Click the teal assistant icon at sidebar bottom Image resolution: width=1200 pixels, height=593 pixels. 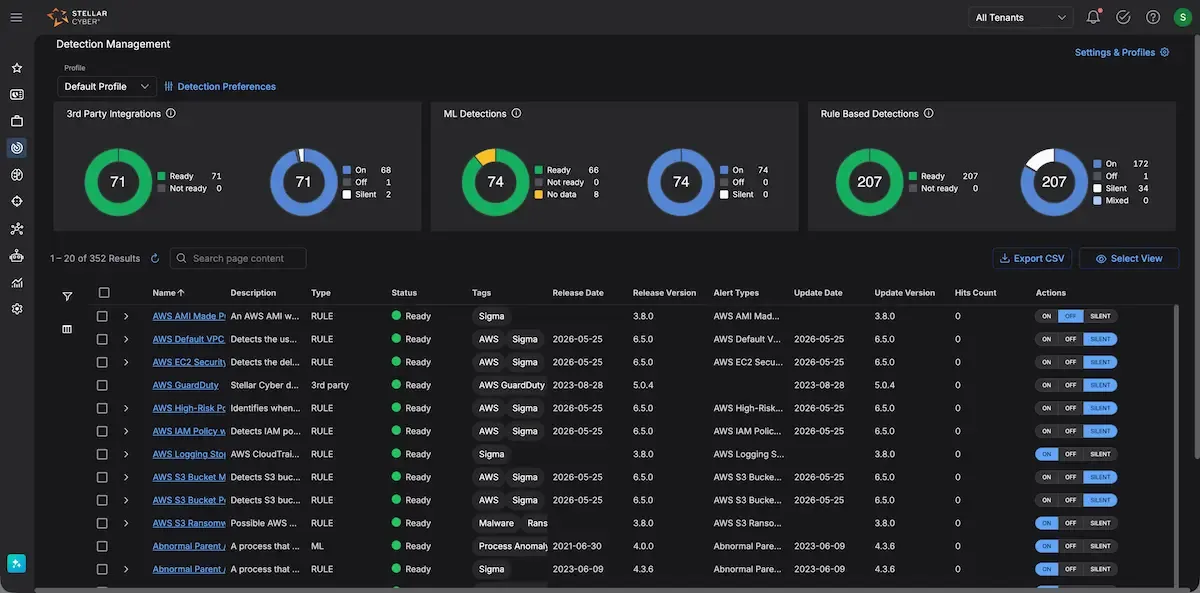click(x=17, y=563)
